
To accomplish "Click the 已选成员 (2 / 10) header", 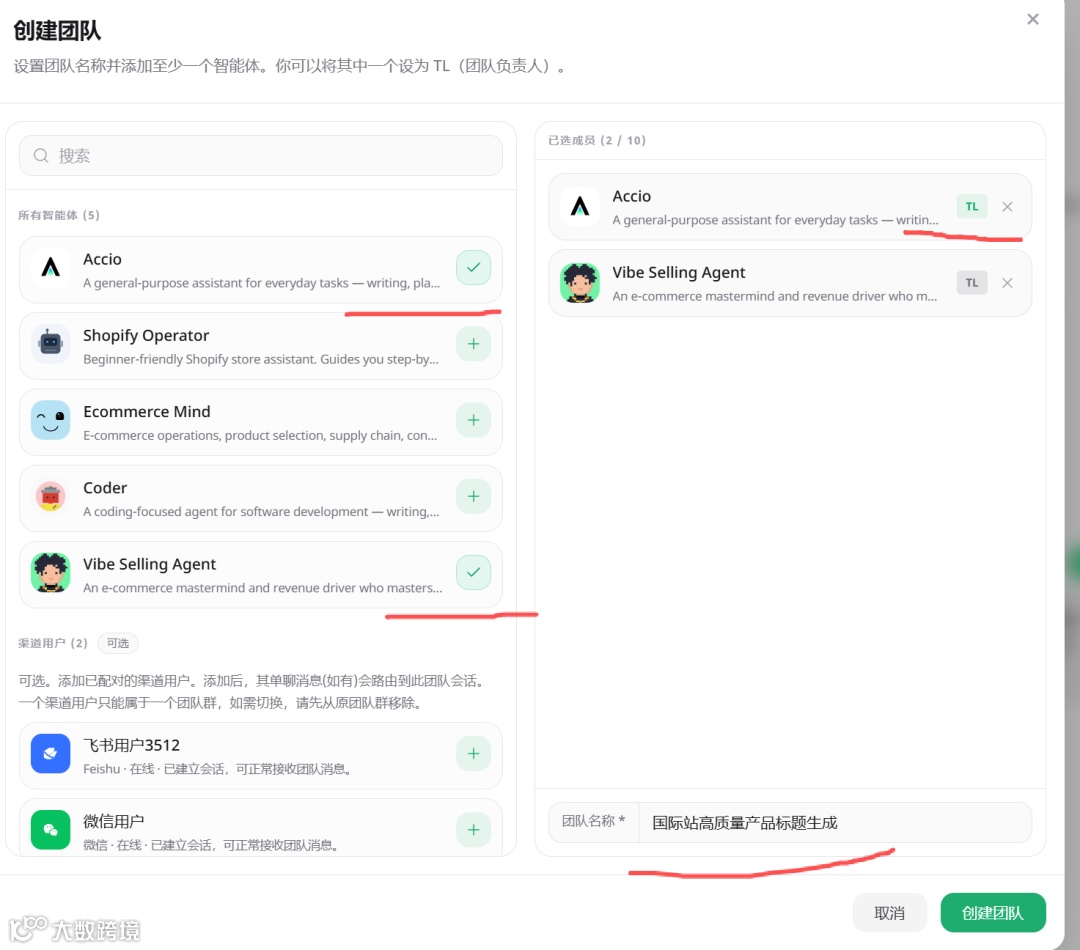I will [596, 141].
